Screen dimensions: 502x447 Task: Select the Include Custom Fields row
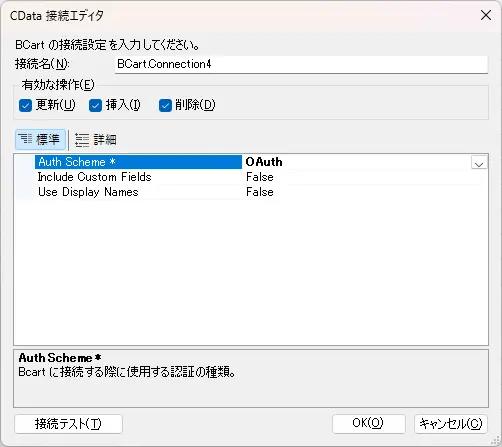click(251, 177)
